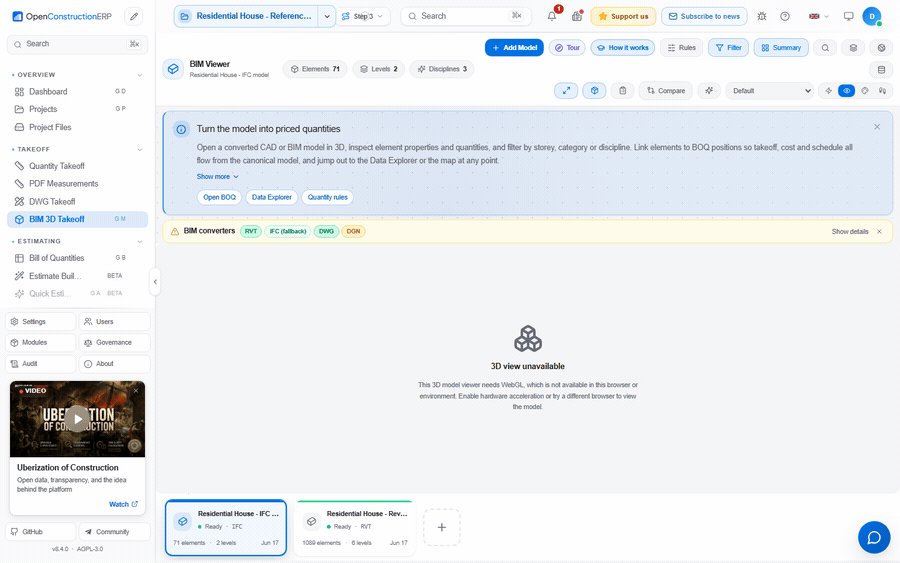Image resolution: width=900 pixels, height=563 pixels.
Task: Go to PDF Measurements
Action: tap(77, 184)
